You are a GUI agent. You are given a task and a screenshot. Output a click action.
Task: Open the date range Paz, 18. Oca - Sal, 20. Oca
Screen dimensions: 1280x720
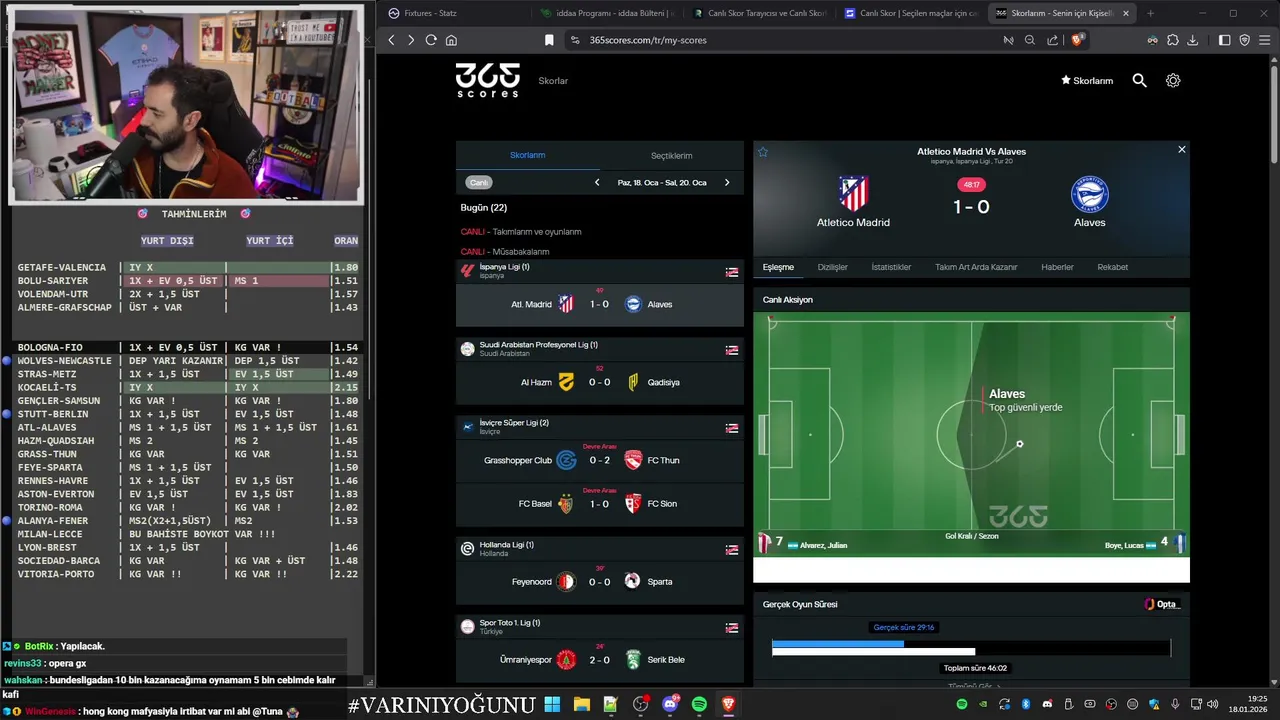[662, 182]
